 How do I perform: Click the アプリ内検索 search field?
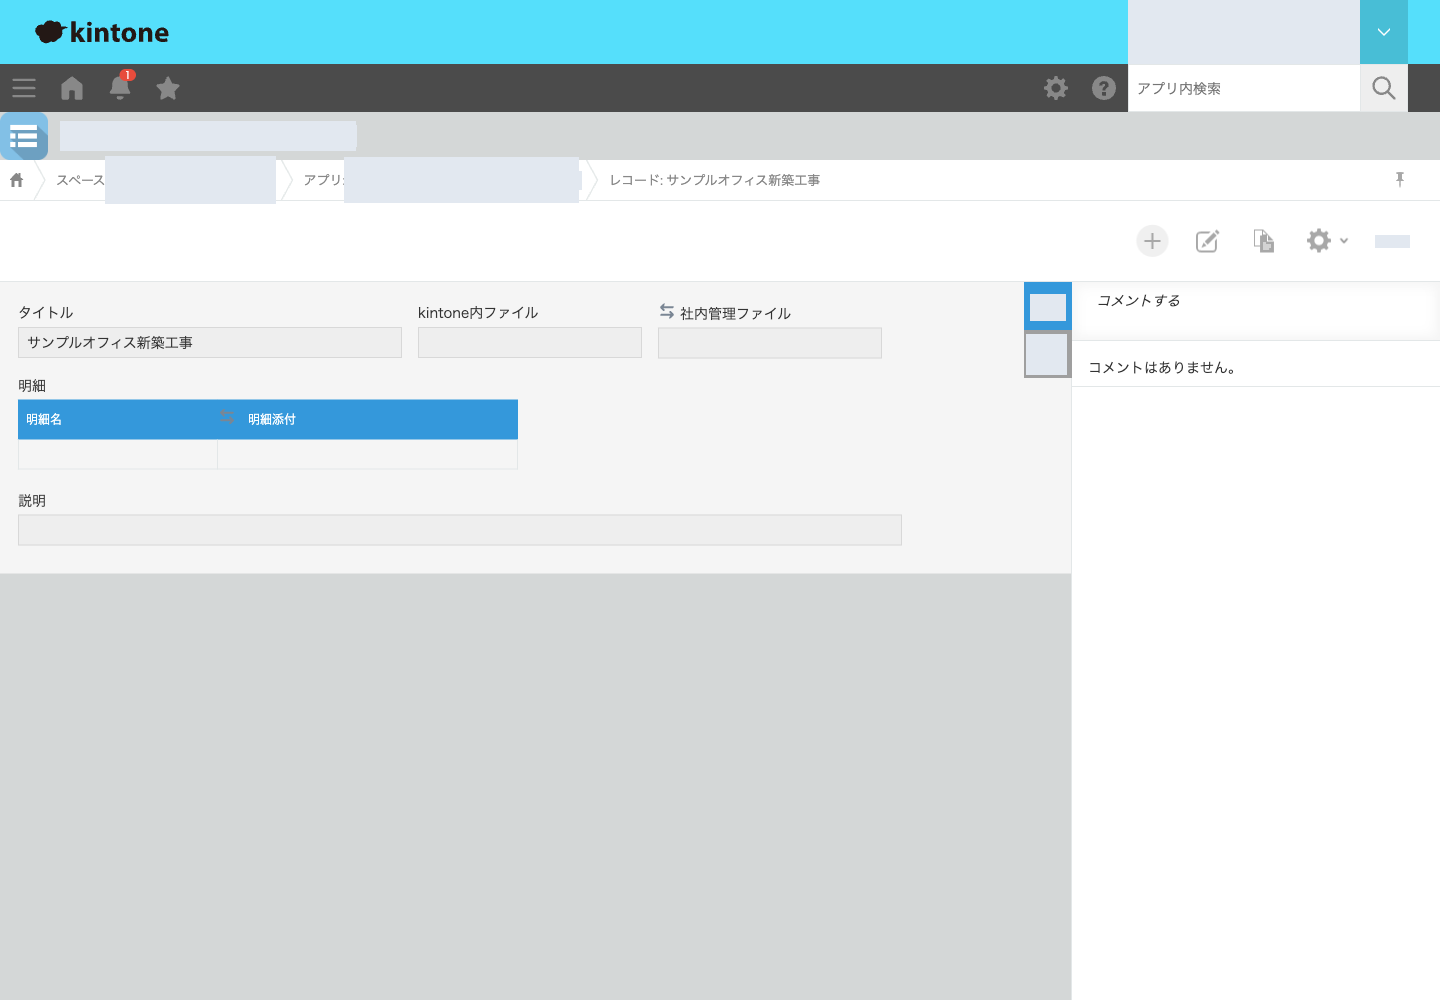[x=1244, y=88]
